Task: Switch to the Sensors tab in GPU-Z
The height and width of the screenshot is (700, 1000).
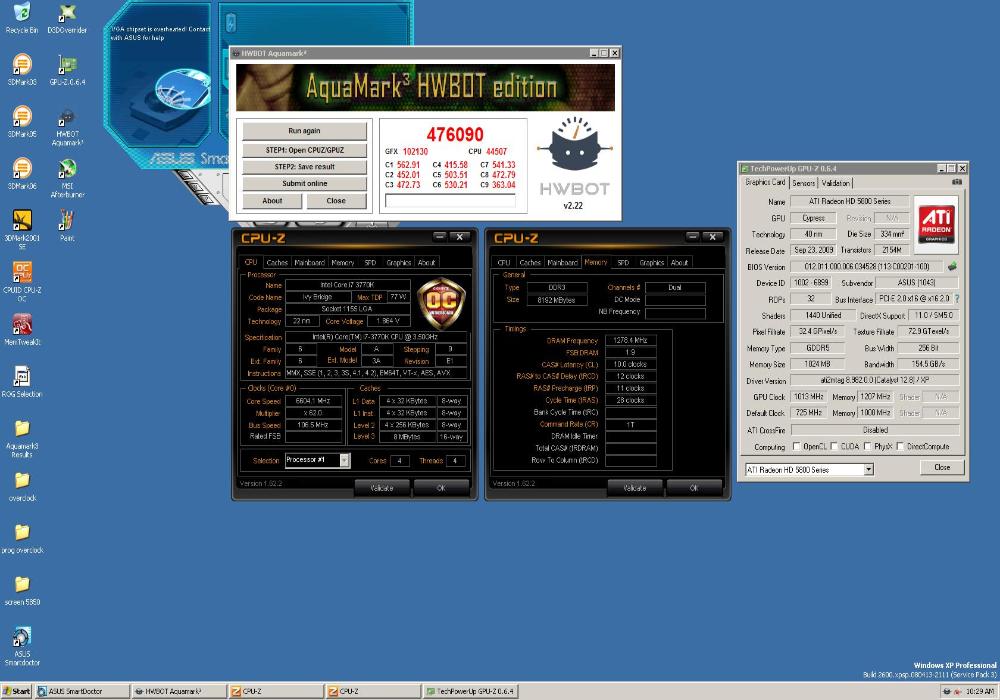Action: [804, 183]
